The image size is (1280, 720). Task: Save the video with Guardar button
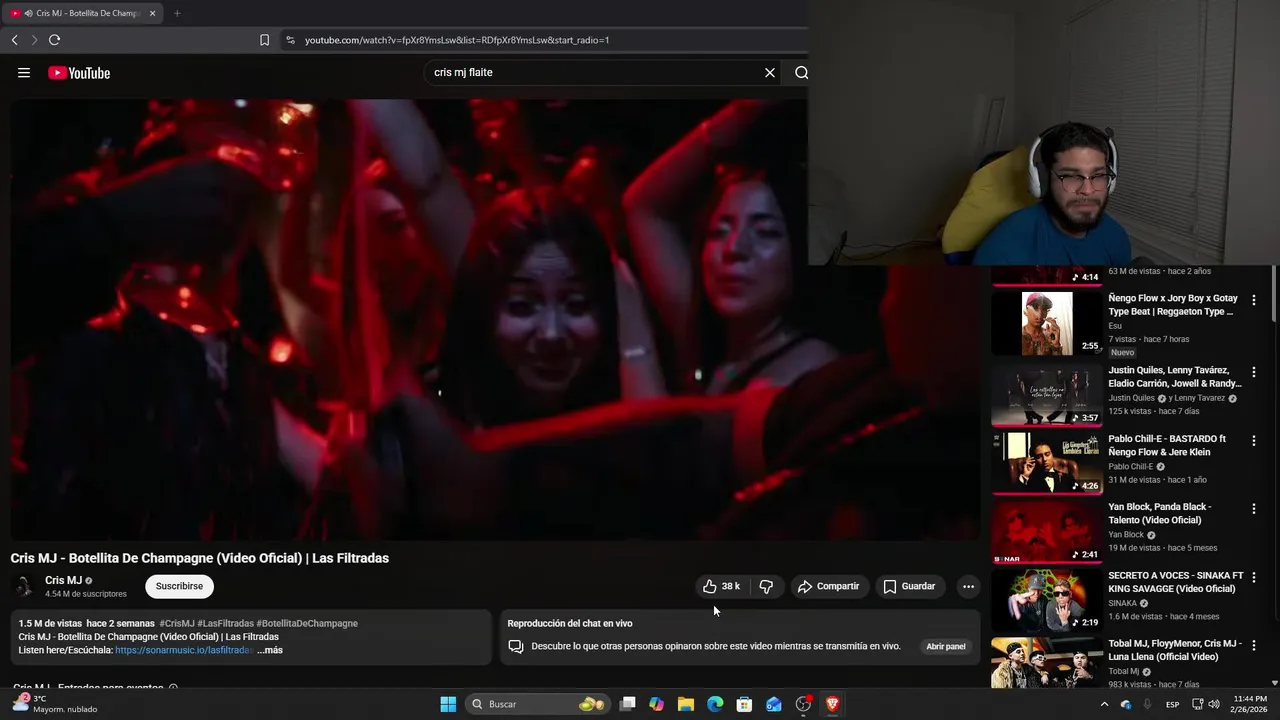coord(909,586)
